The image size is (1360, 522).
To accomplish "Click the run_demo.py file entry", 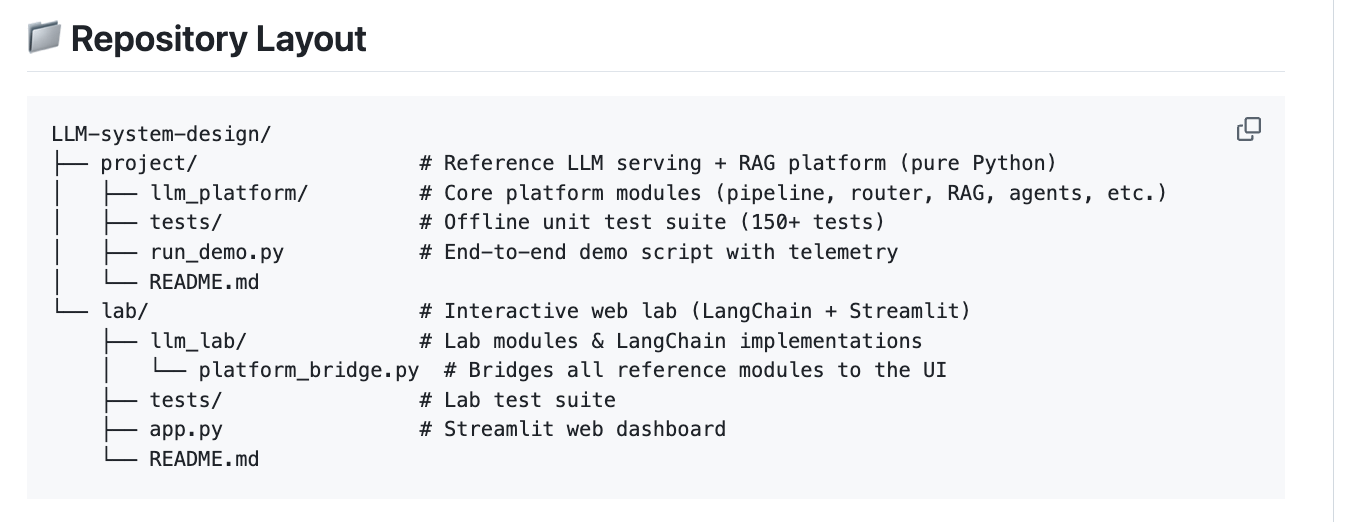I will [217, 252].
